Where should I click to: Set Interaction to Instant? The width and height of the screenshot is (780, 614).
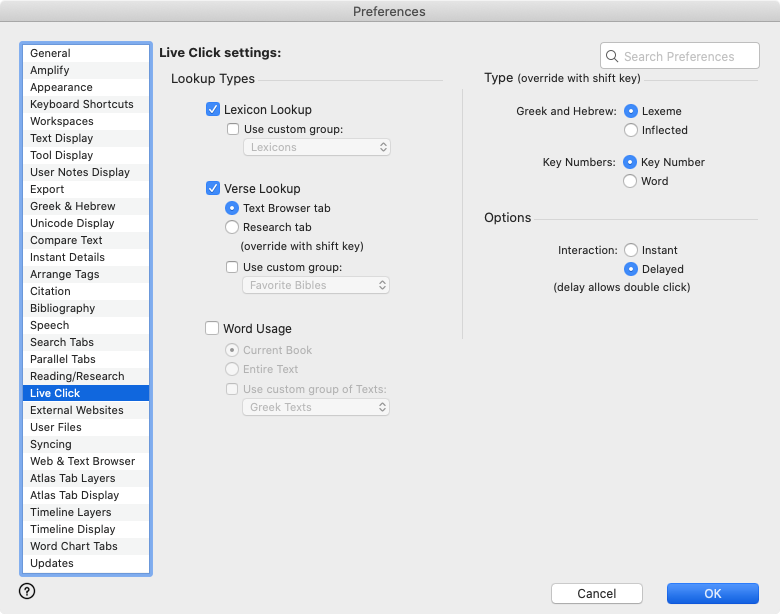coord(631,250)
